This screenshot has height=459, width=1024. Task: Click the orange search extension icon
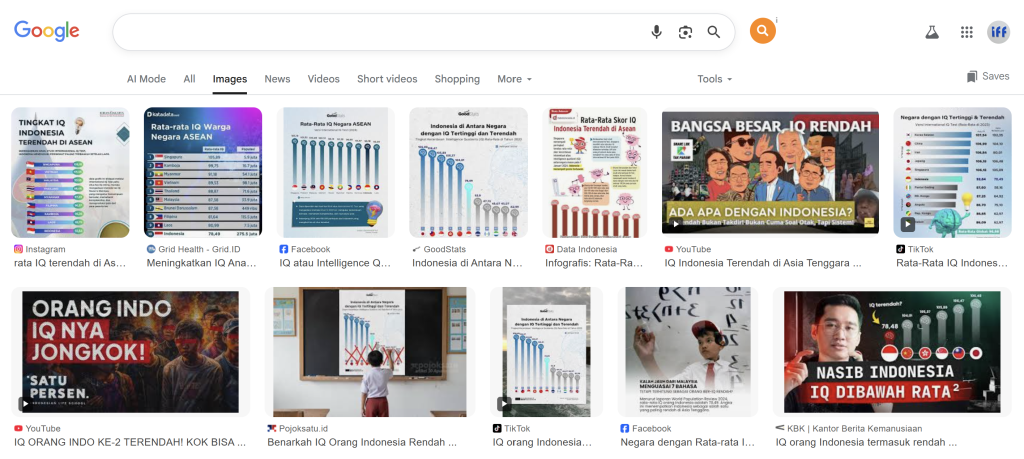click(x=762, y=32)
